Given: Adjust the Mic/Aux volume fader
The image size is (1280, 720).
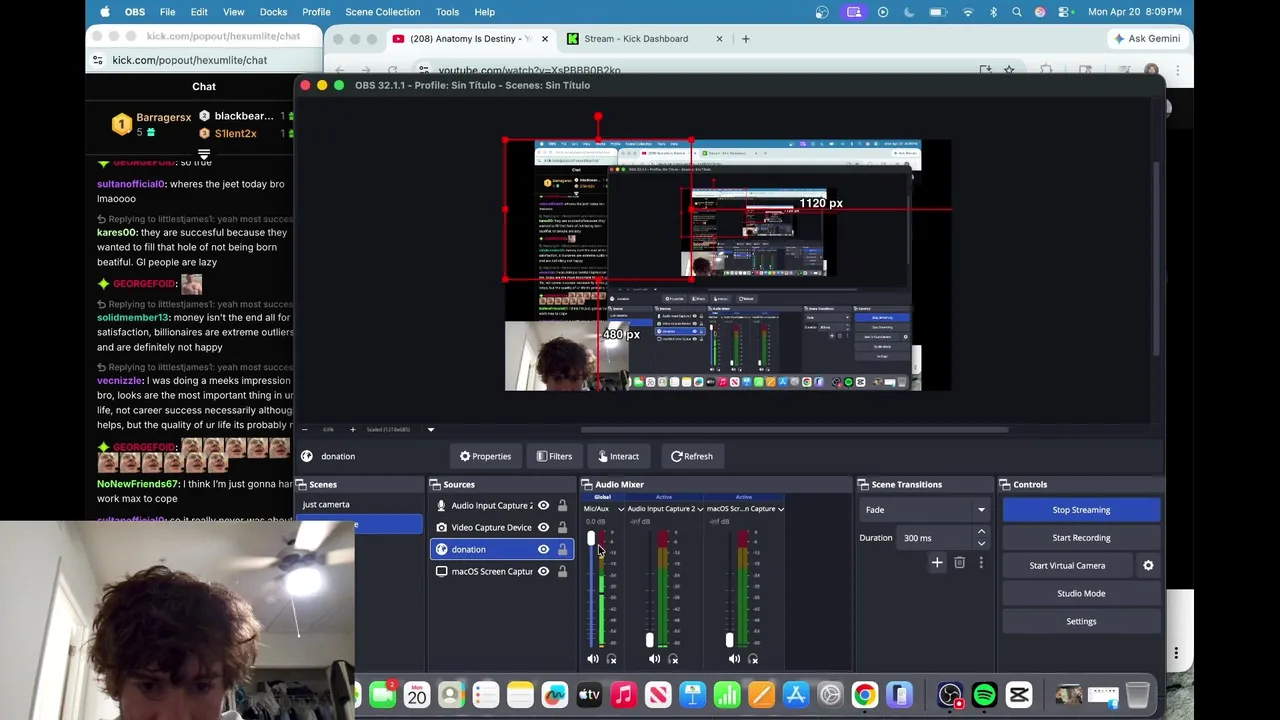Looking at the screenshot, I should [x=590, y=540].
